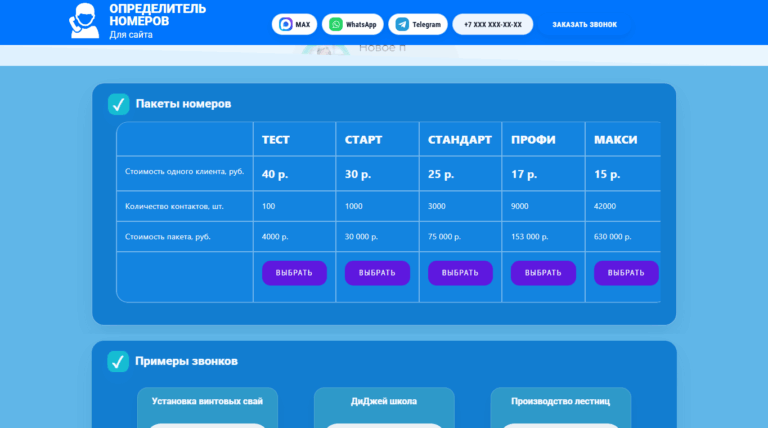768x428 pixels.
Task: Click the ЗАКАЗАТЬ ЗВОНОК button
Action: (x=584, y=24)
